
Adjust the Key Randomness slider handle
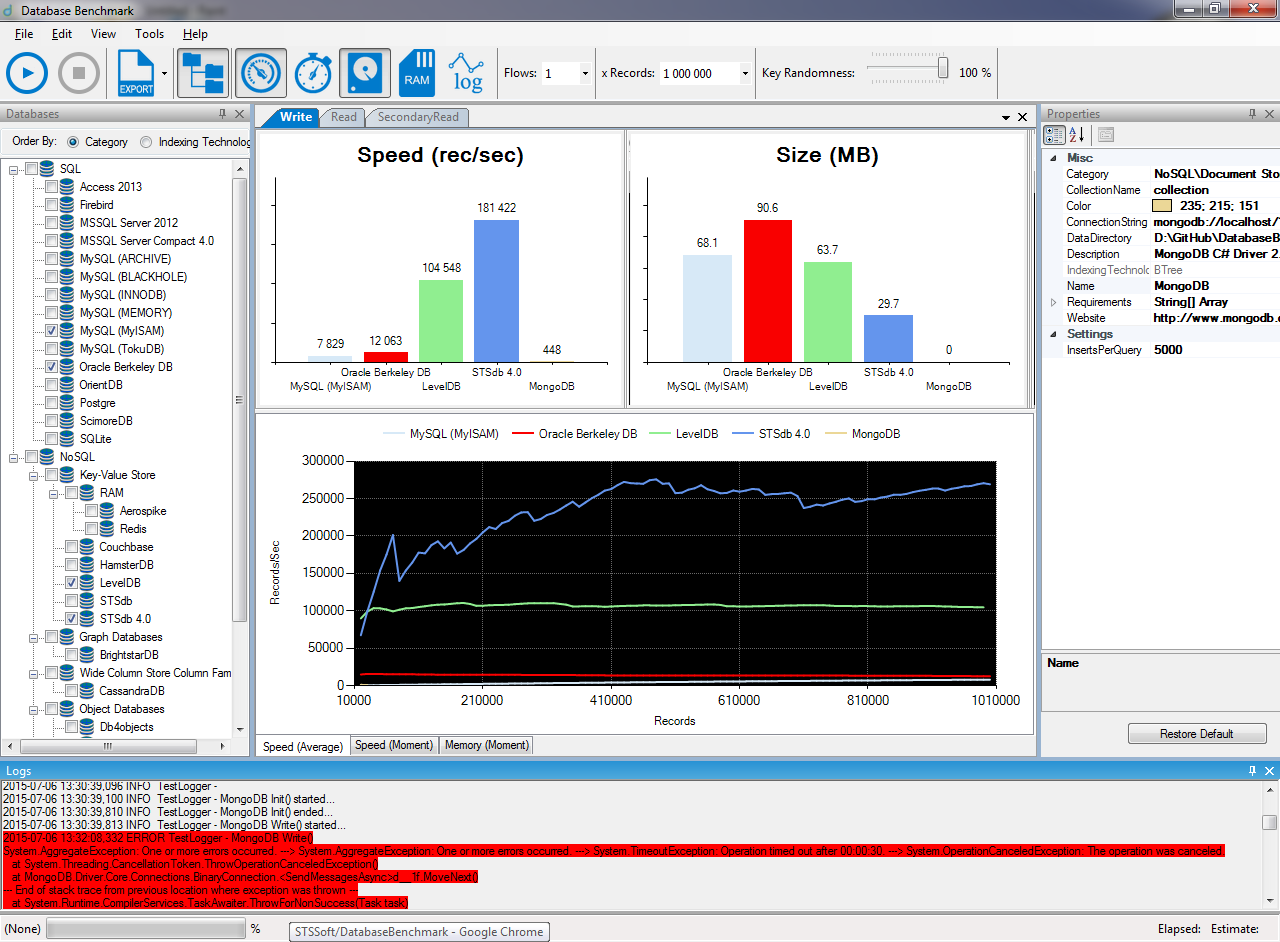tap(942, 68)
